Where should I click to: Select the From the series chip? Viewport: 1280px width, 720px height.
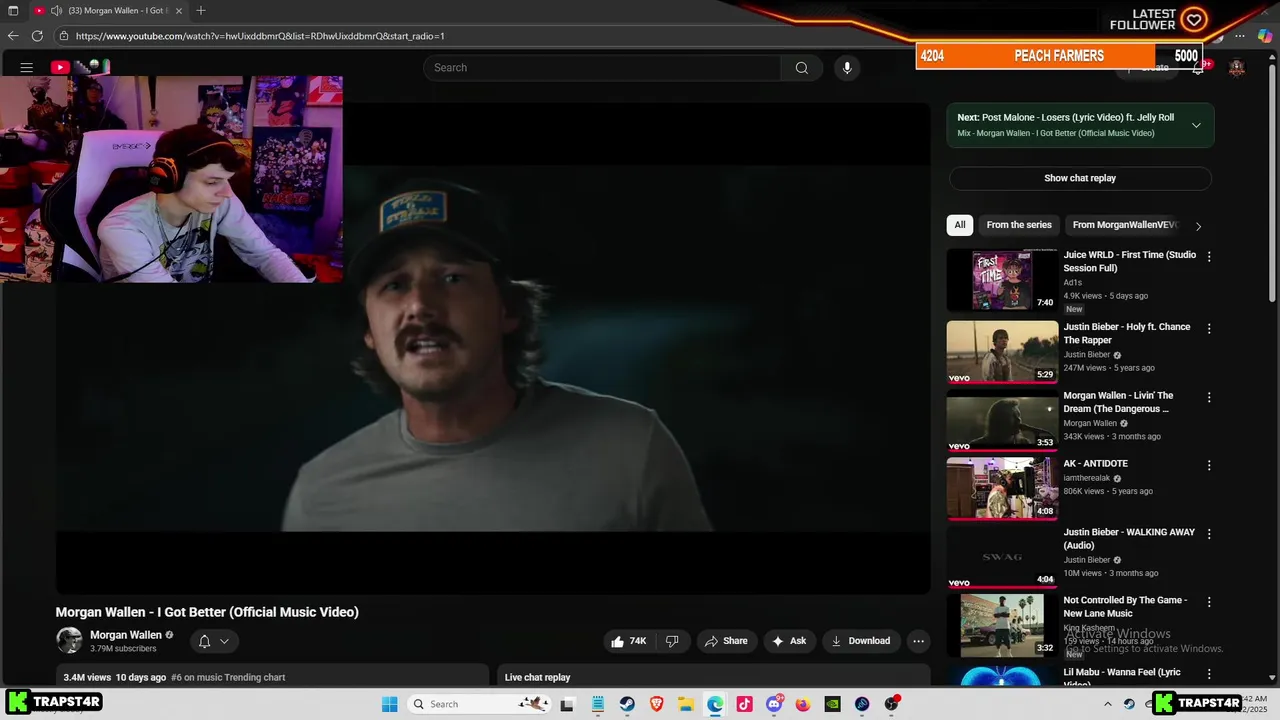[1019, 225]
